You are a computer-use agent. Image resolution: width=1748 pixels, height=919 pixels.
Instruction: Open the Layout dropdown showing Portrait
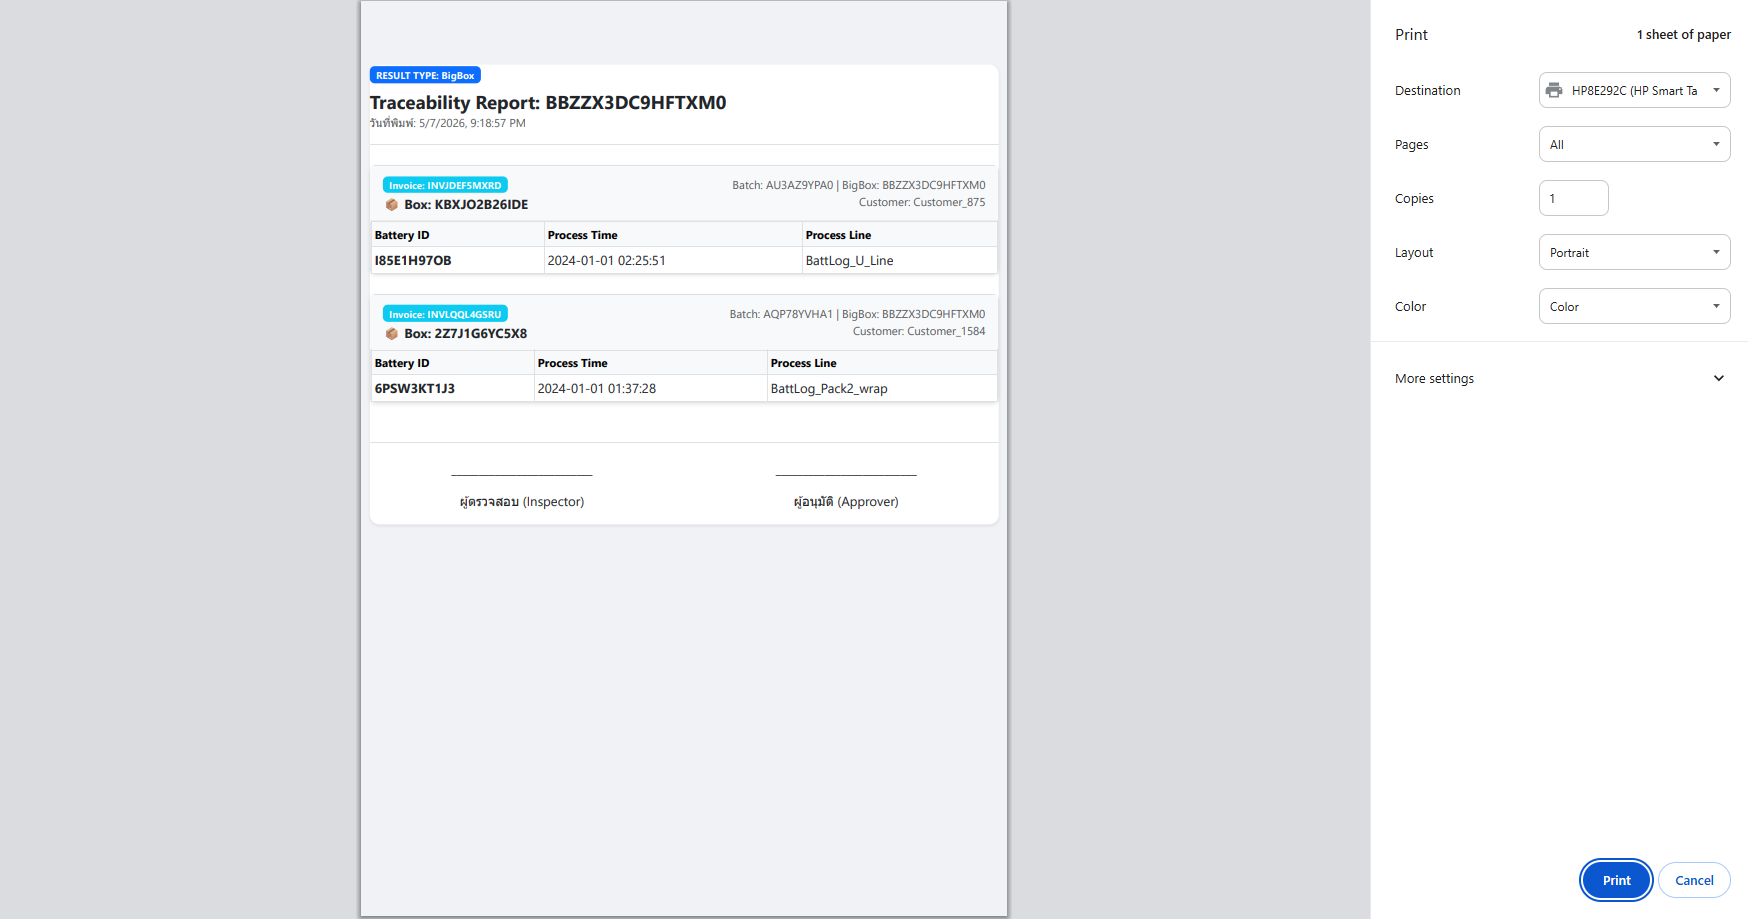click(x=1634, y=252)
